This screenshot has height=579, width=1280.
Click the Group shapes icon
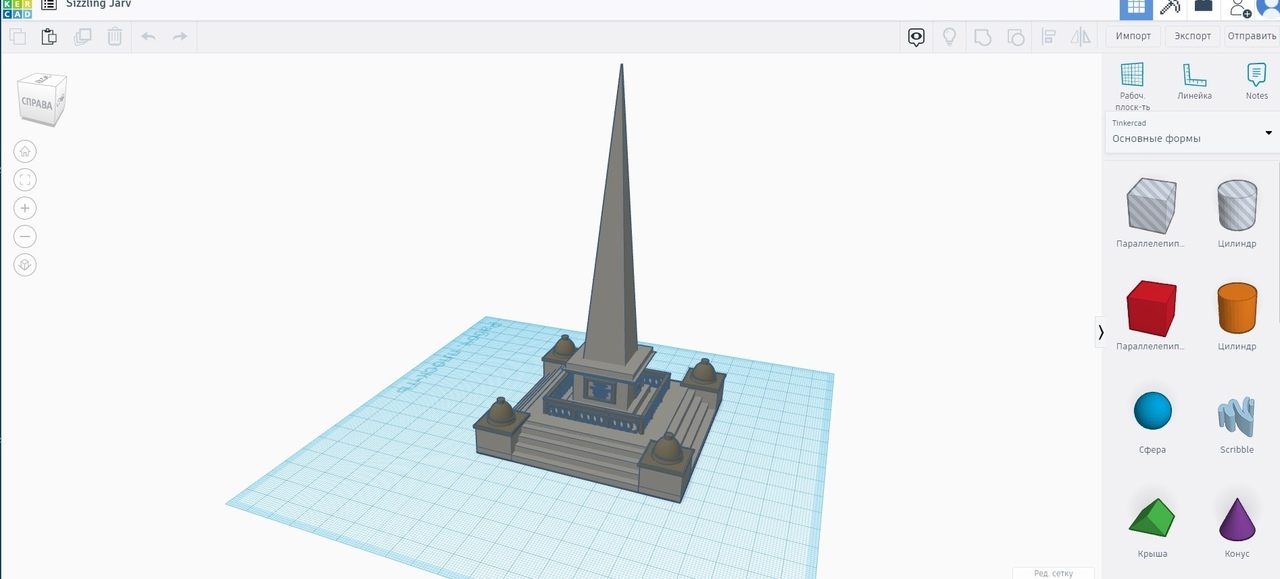click(982, 37)
